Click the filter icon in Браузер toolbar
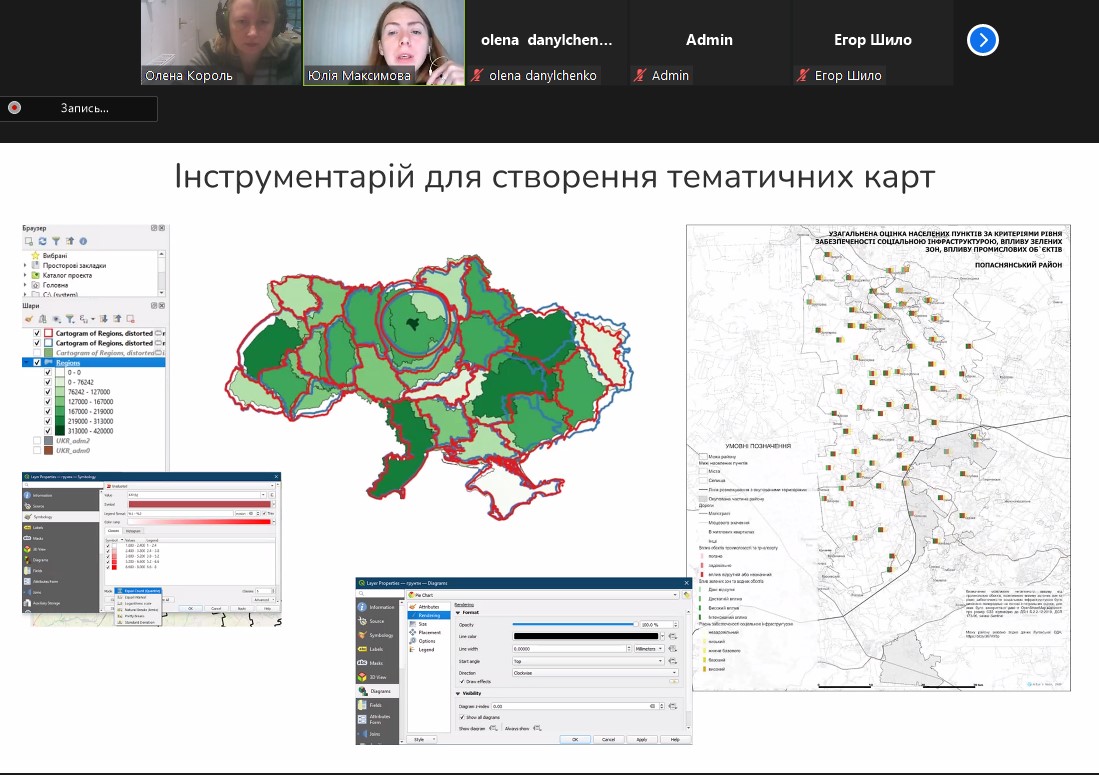 point(56,241)
